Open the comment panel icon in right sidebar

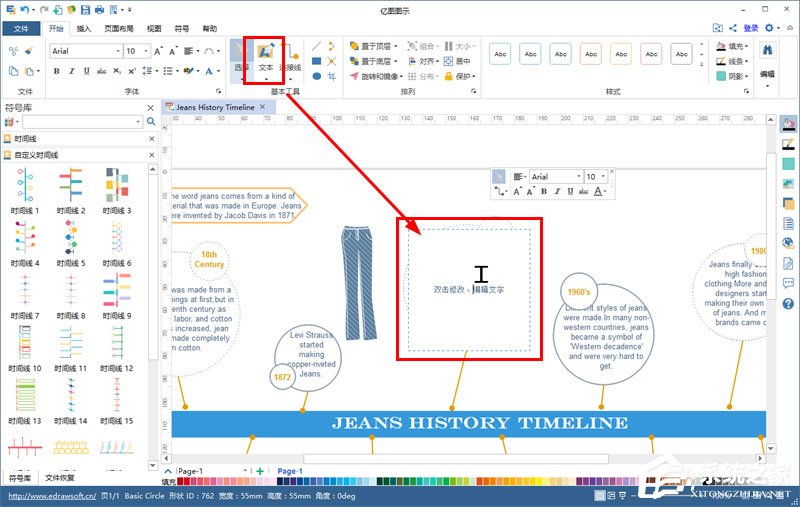click(788, 283)
